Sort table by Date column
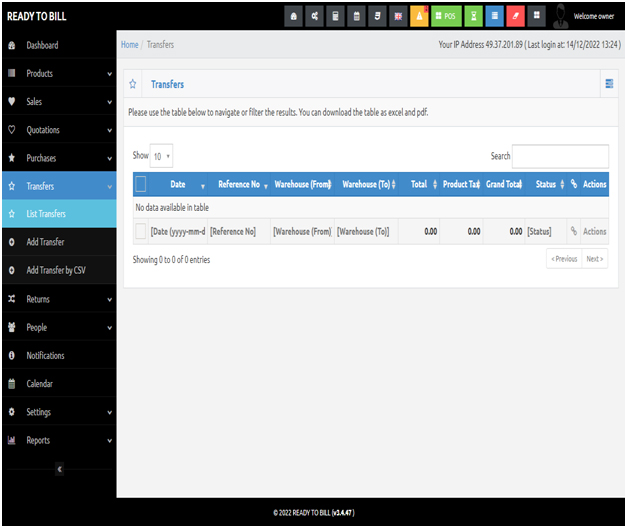Screen dimensions: 627x528 178,184
